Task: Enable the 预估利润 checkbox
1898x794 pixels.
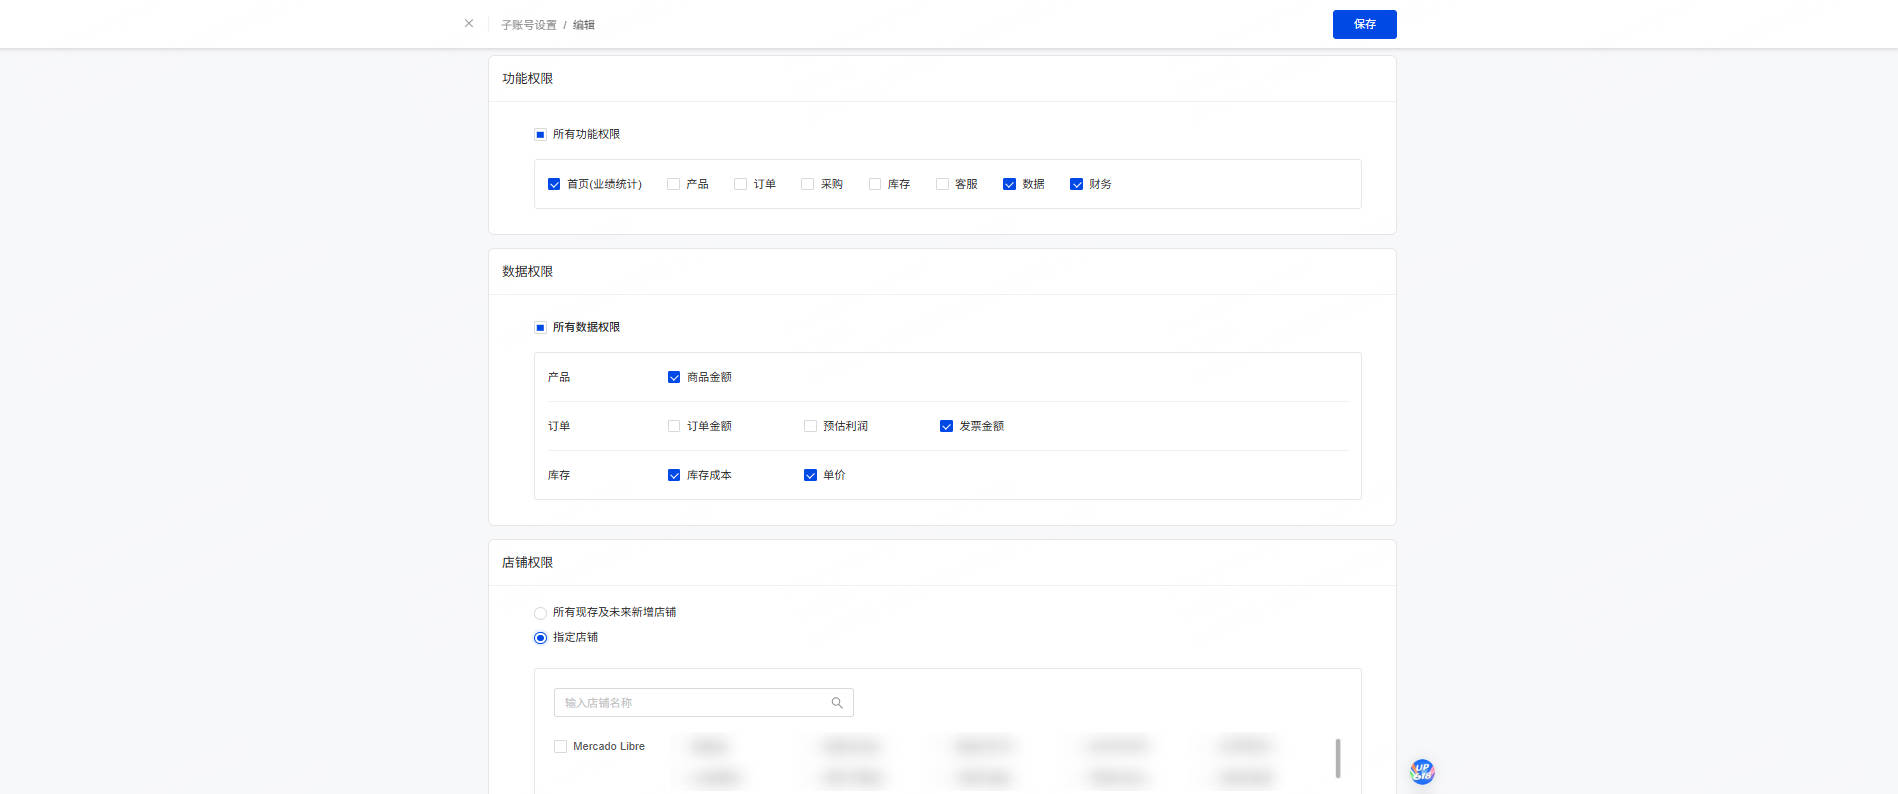Action: [x=810, y=426]
